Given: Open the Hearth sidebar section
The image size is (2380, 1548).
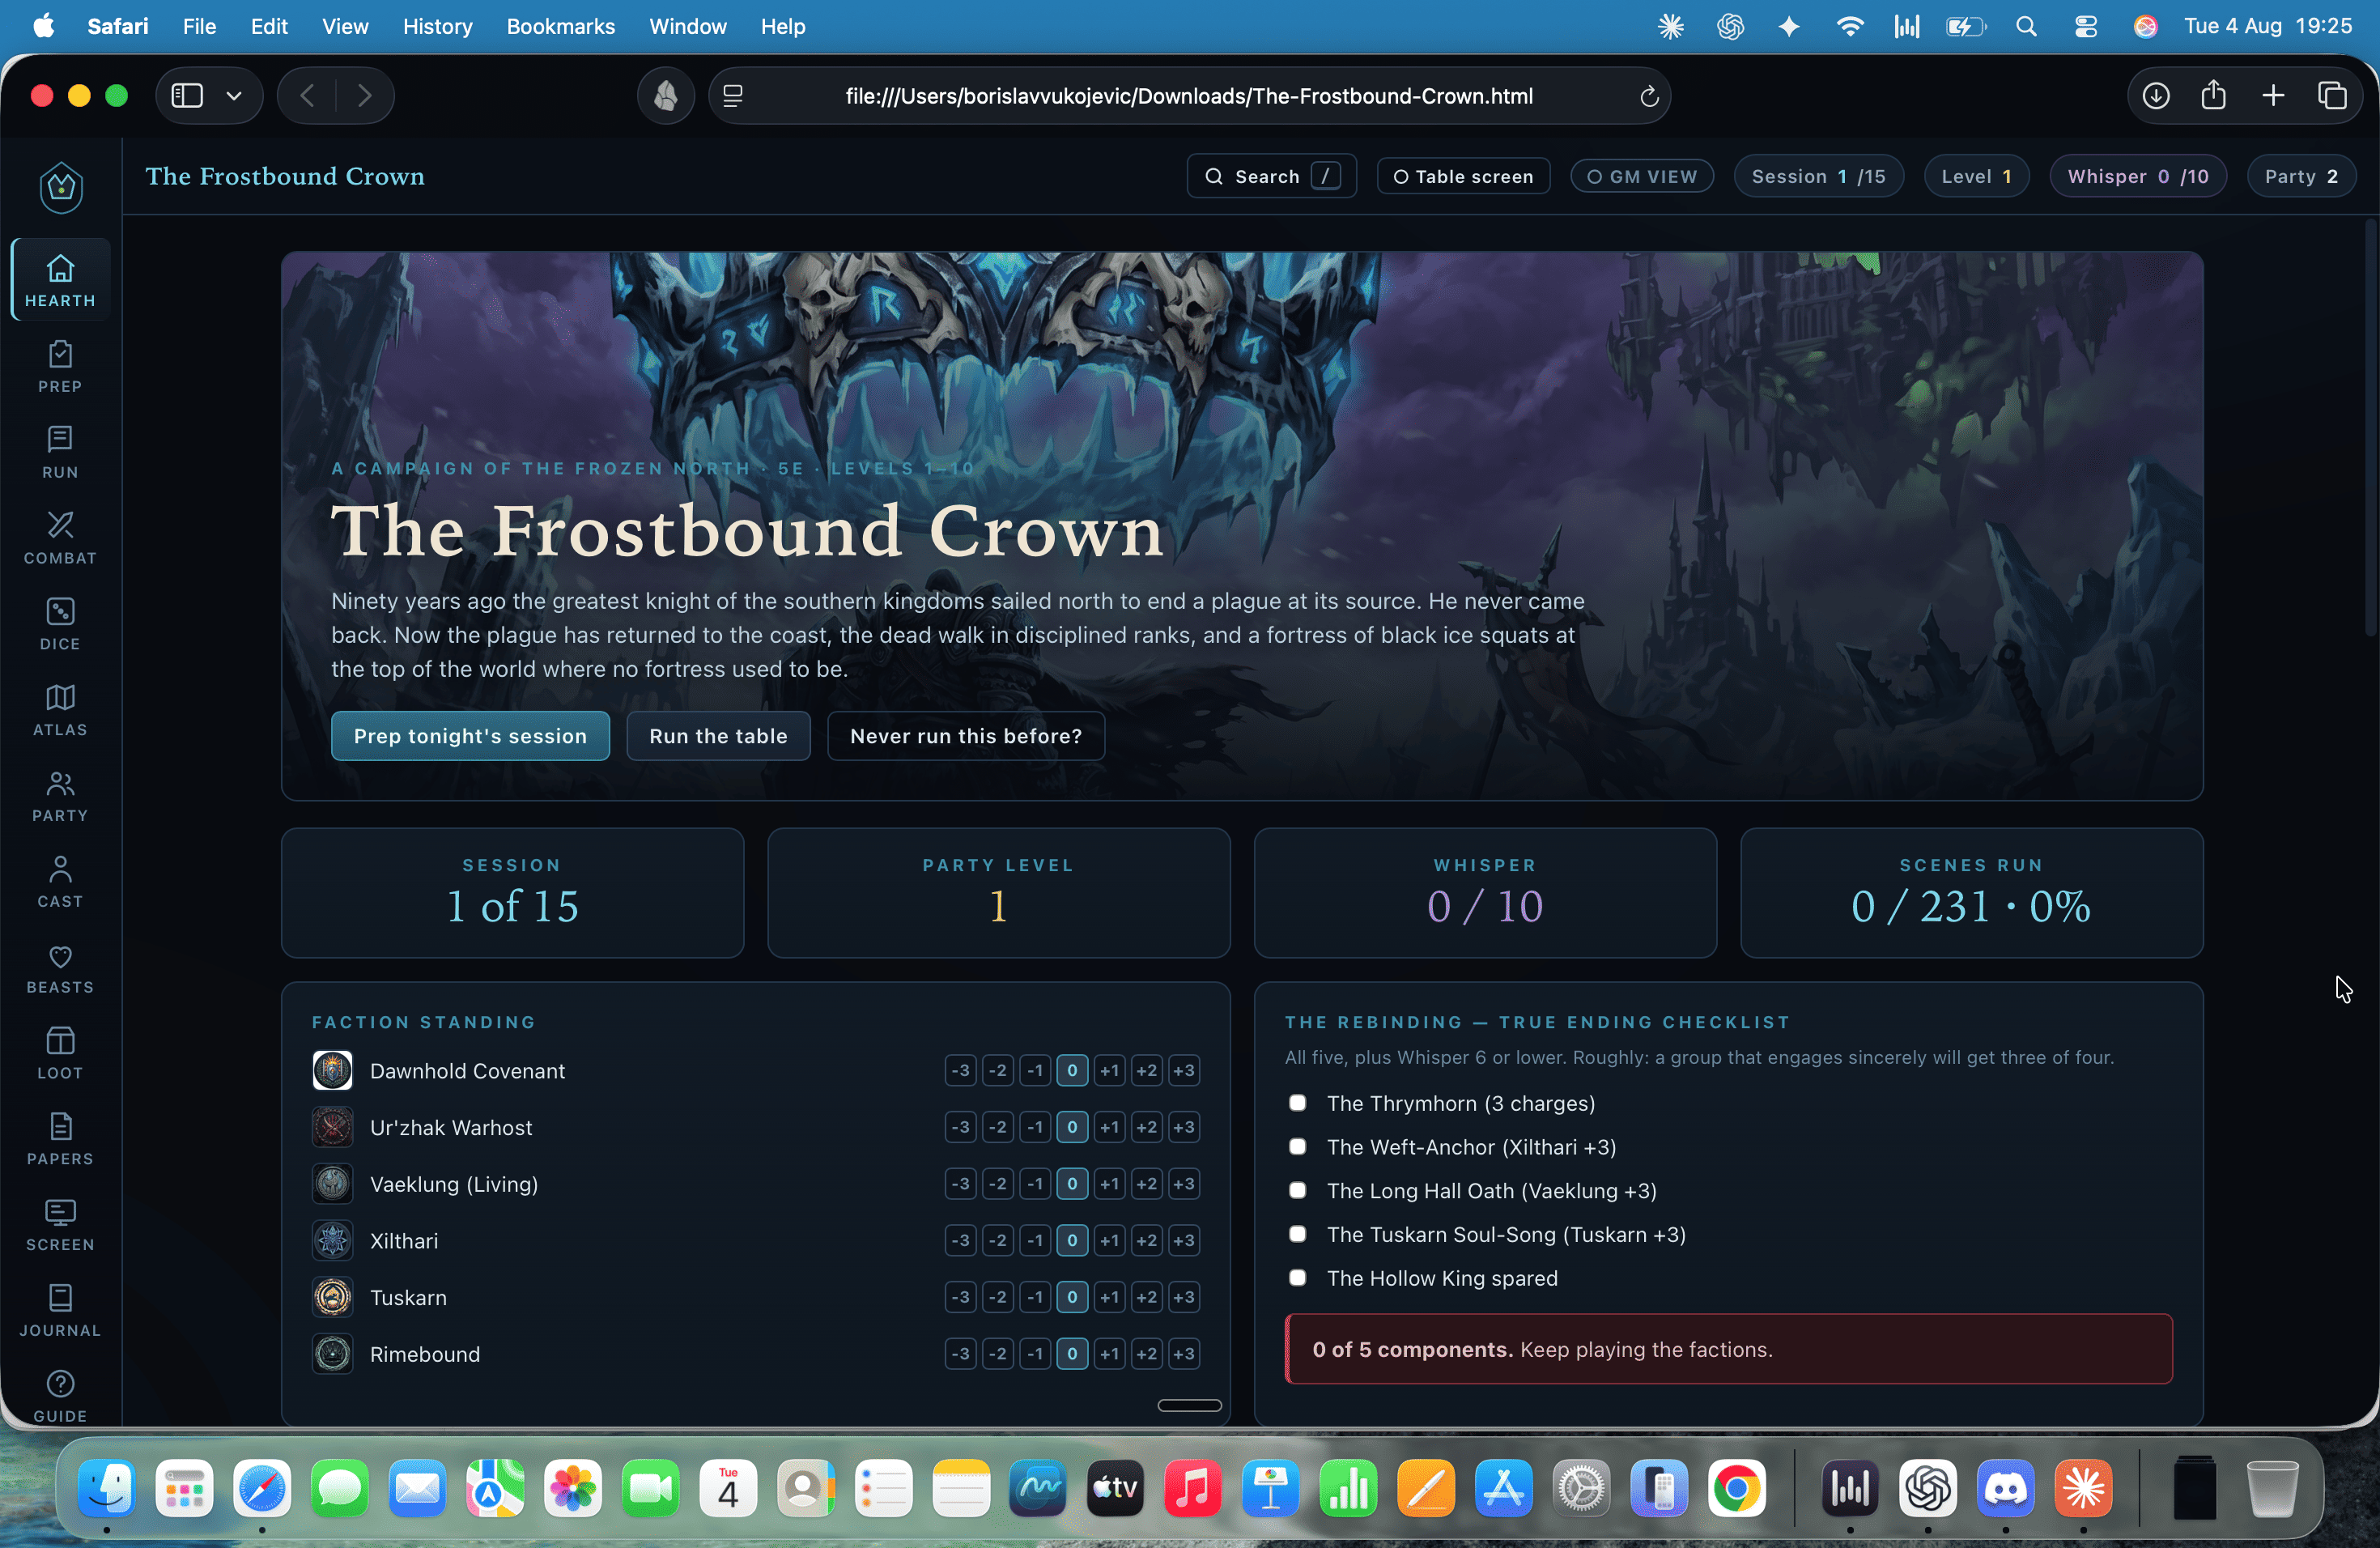Looking at the screenshot, I should pos(60,280).
